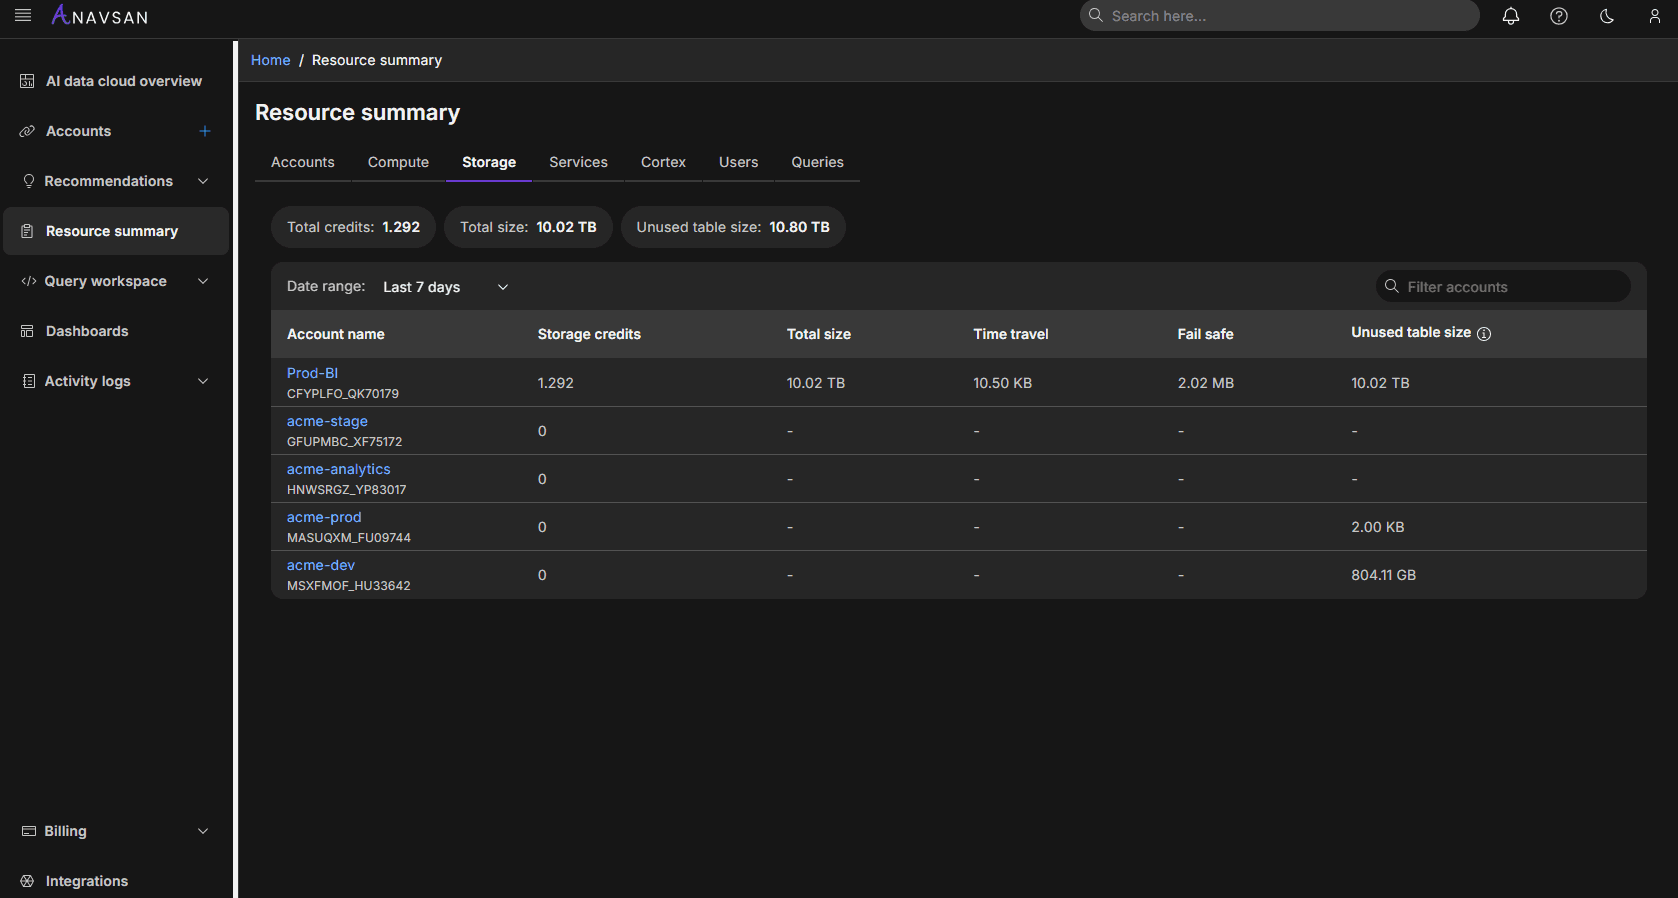This screenshot has height=898, width=1678.
Task: Switch to the Accounts tab
Action: [303, 162]
